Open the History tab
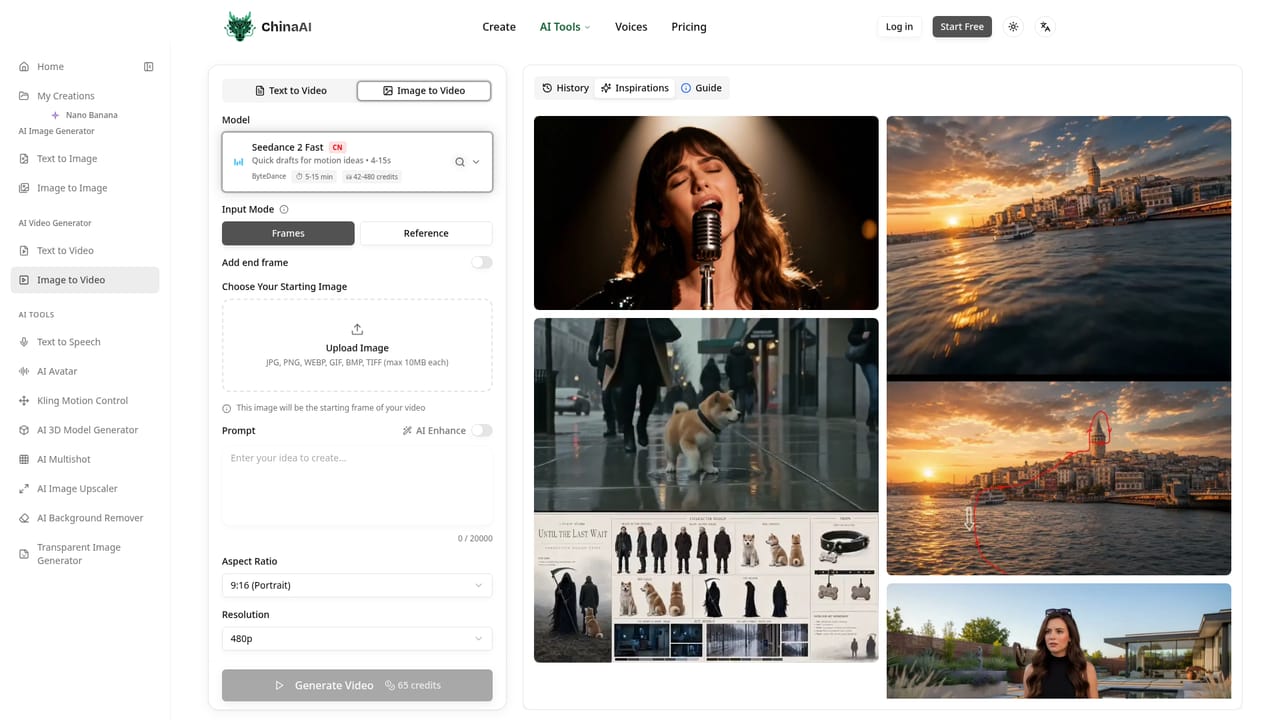The height and width of the screenshot is (720, 1280). coord(565,88)
